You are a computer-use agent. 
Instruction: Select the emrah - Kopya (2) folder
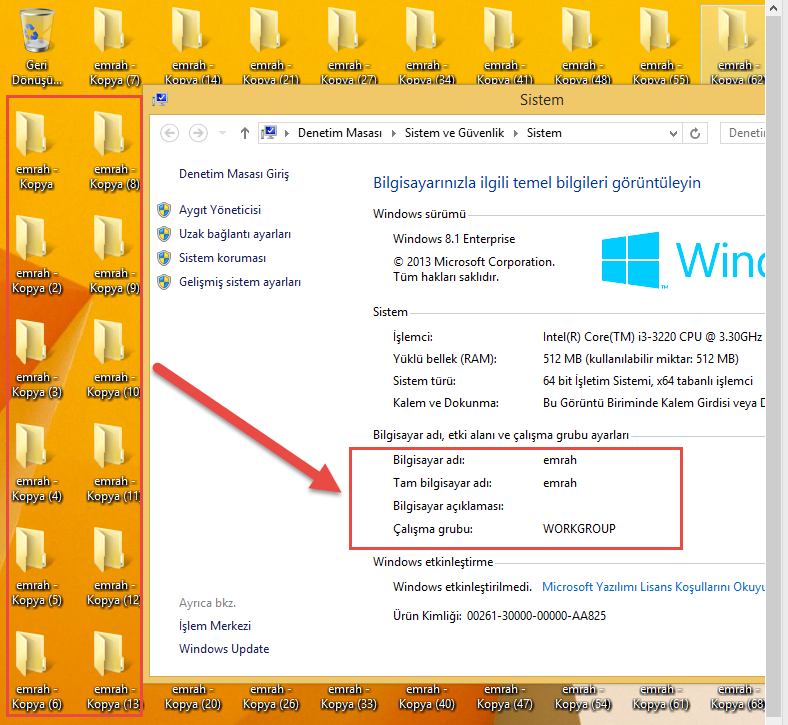pyautogui.click(x=36, y=255)
